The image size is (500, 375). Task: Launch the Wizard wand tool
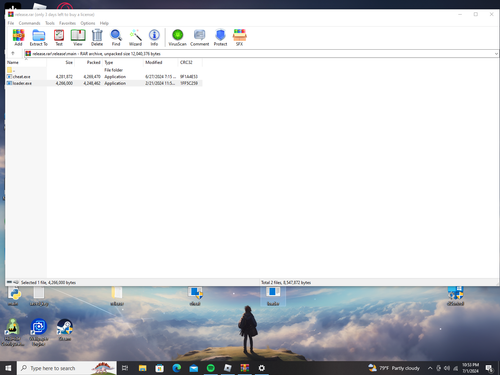click(135, 37)
